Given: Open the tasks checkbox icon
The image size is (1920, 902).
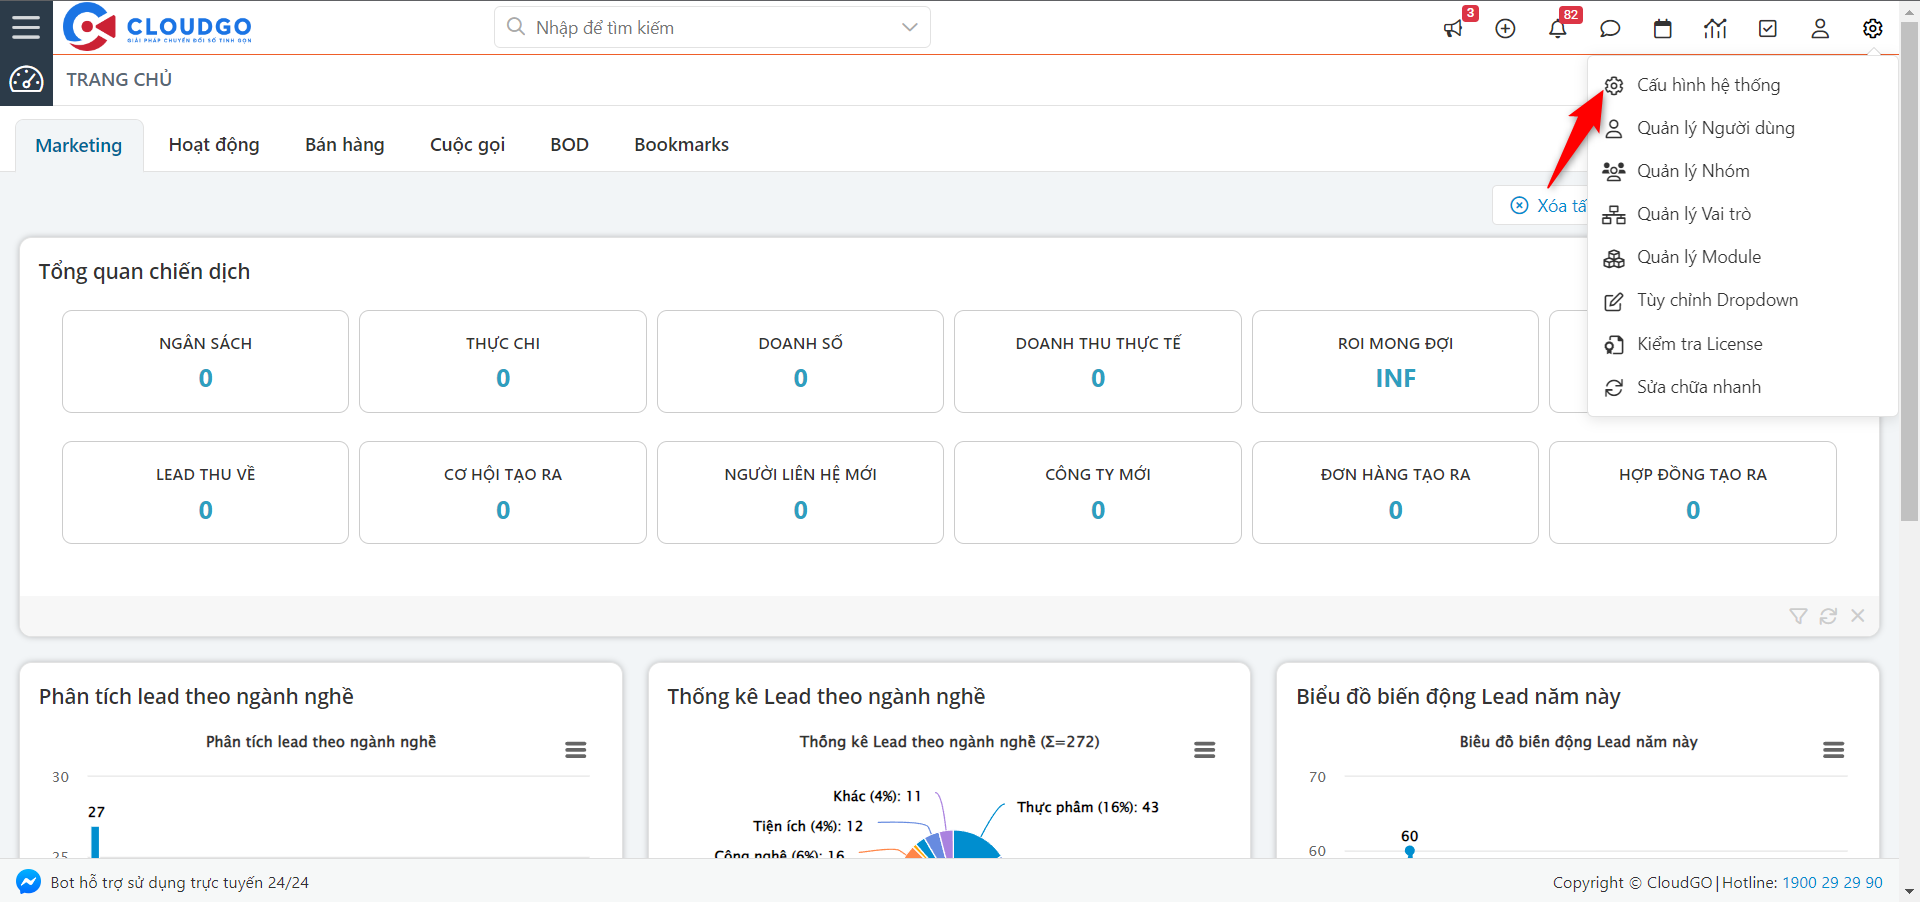Looking at the screenshot, I should (1768, 29).
